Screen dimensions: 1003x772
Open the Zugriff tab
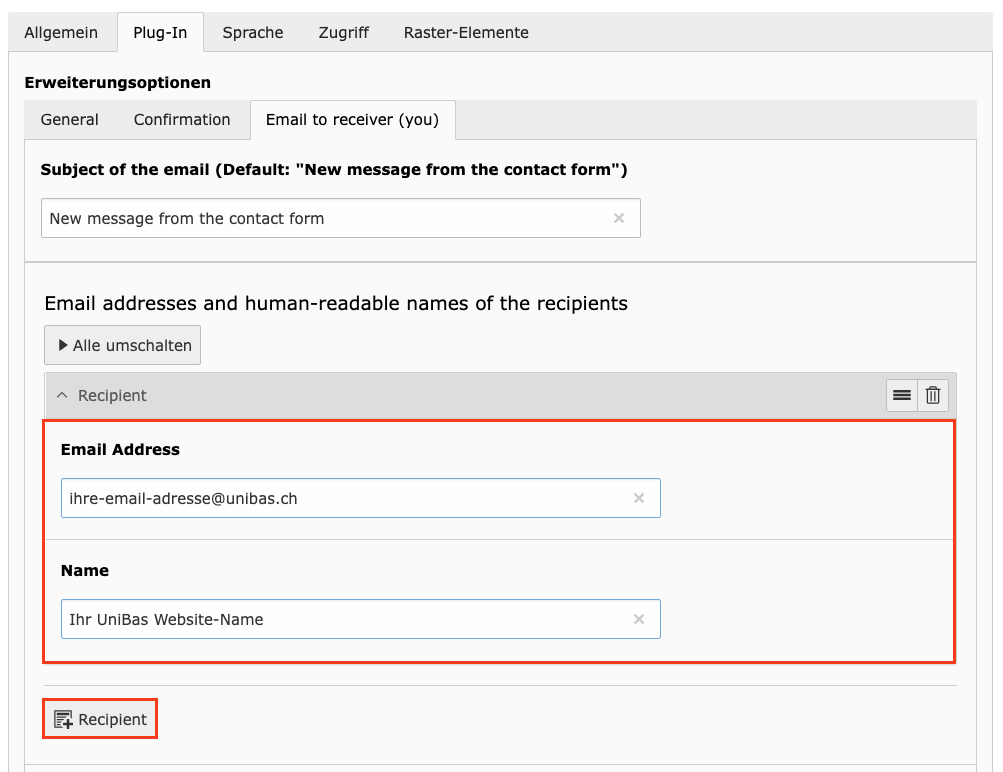[x=343, y=32]
